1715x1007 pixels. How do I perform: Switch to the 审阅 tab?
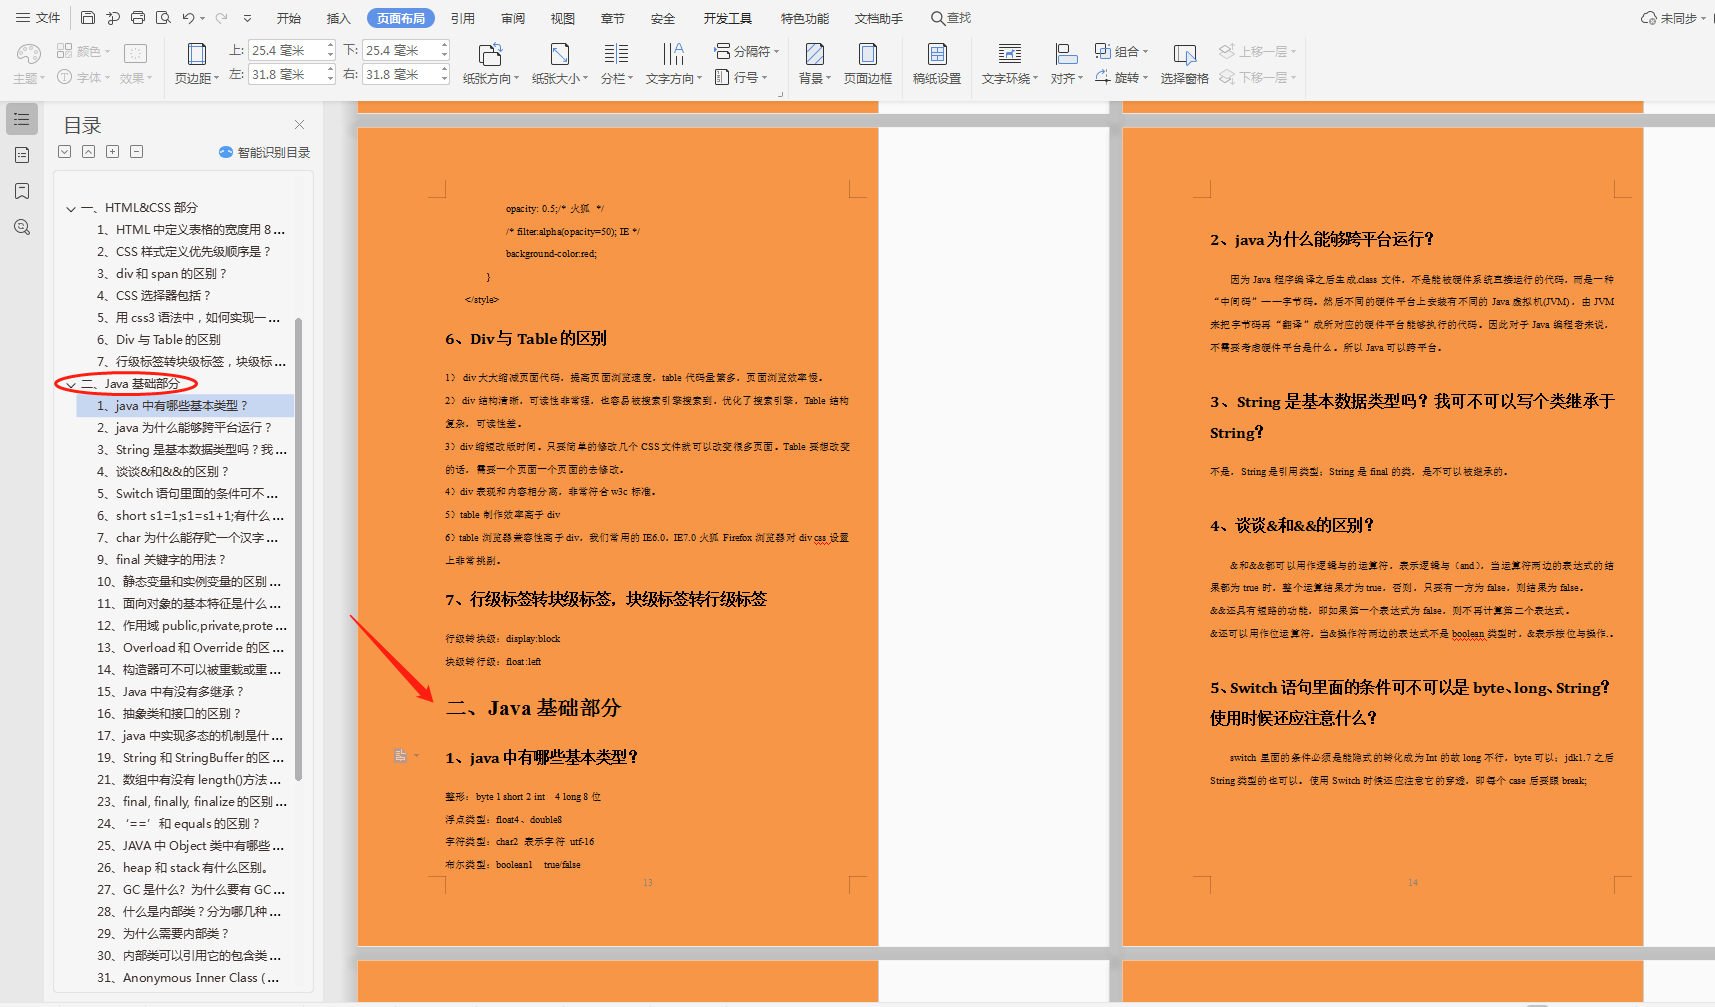pos(513,18)
